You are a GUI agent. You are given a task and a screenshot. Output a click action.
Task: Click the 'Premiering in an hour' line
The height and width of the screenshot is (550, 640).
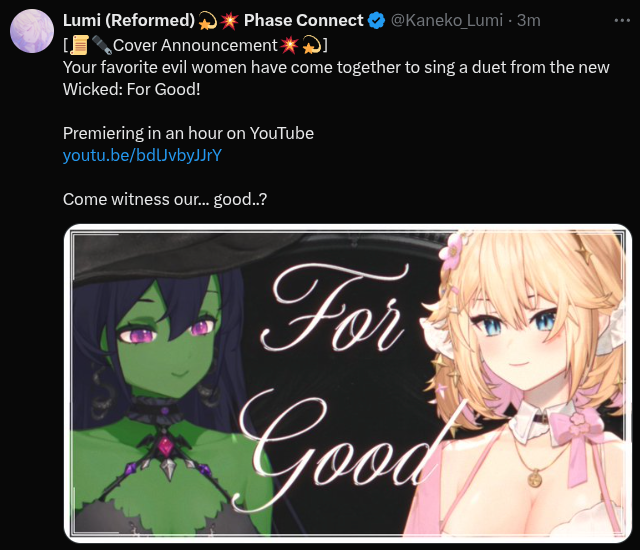(188, 133)
